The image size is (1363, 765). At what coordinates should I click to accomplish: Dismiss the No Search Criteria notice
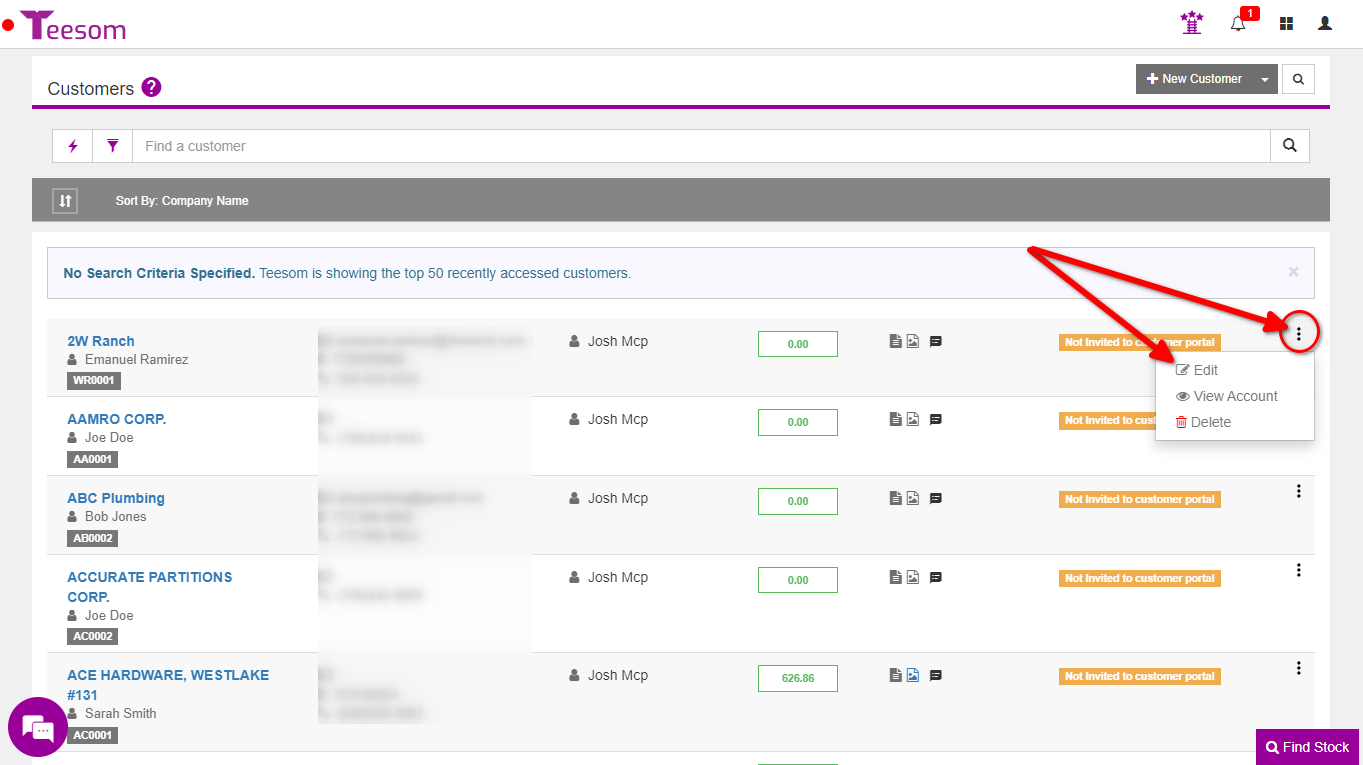coord(1293,272)
